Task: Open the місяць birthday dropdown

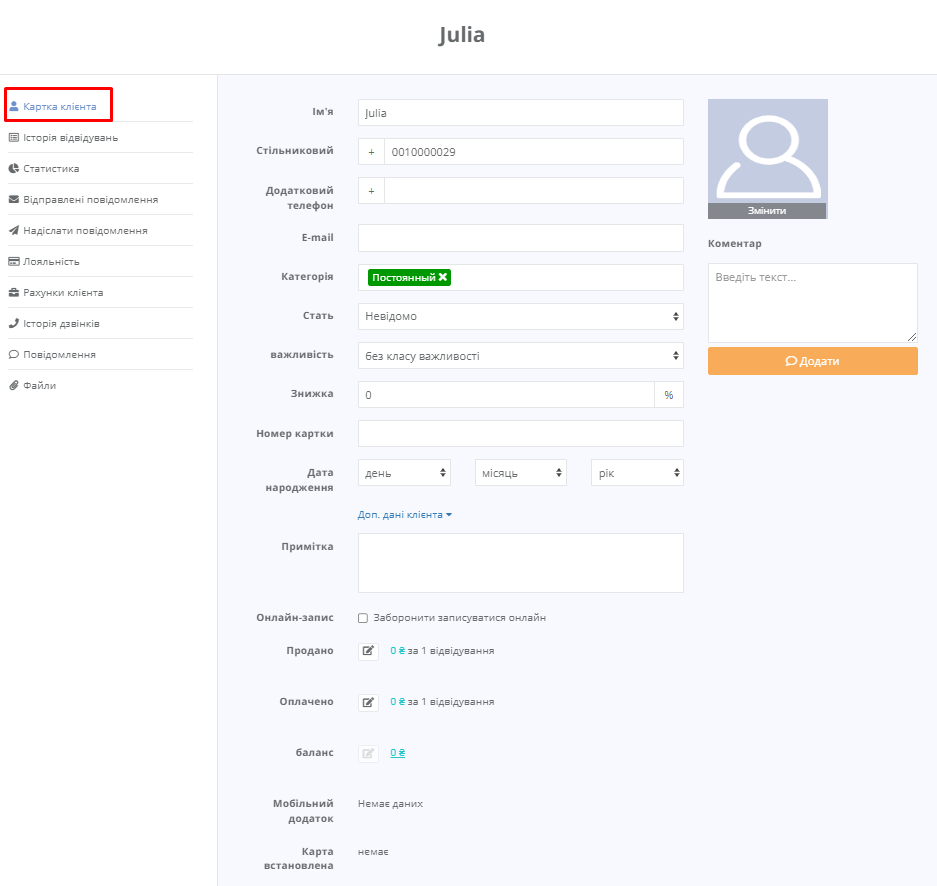Action: [520, 473]
